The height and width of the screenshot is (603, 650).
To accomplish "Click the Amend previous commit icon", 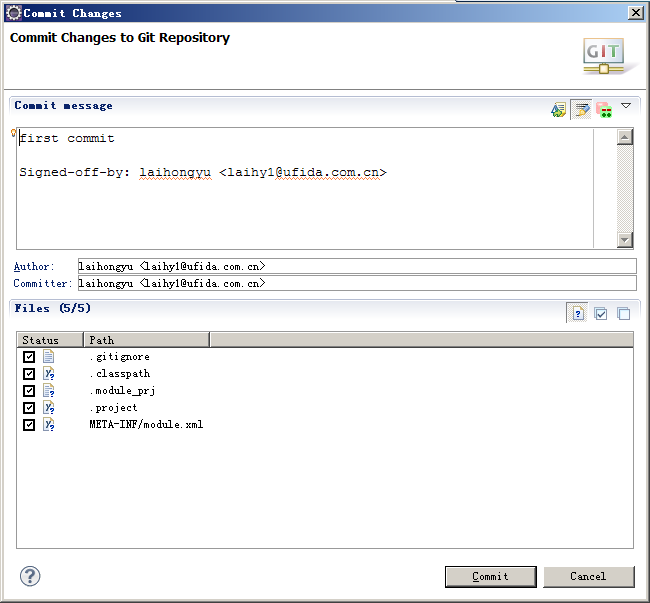I will [558, 110].
